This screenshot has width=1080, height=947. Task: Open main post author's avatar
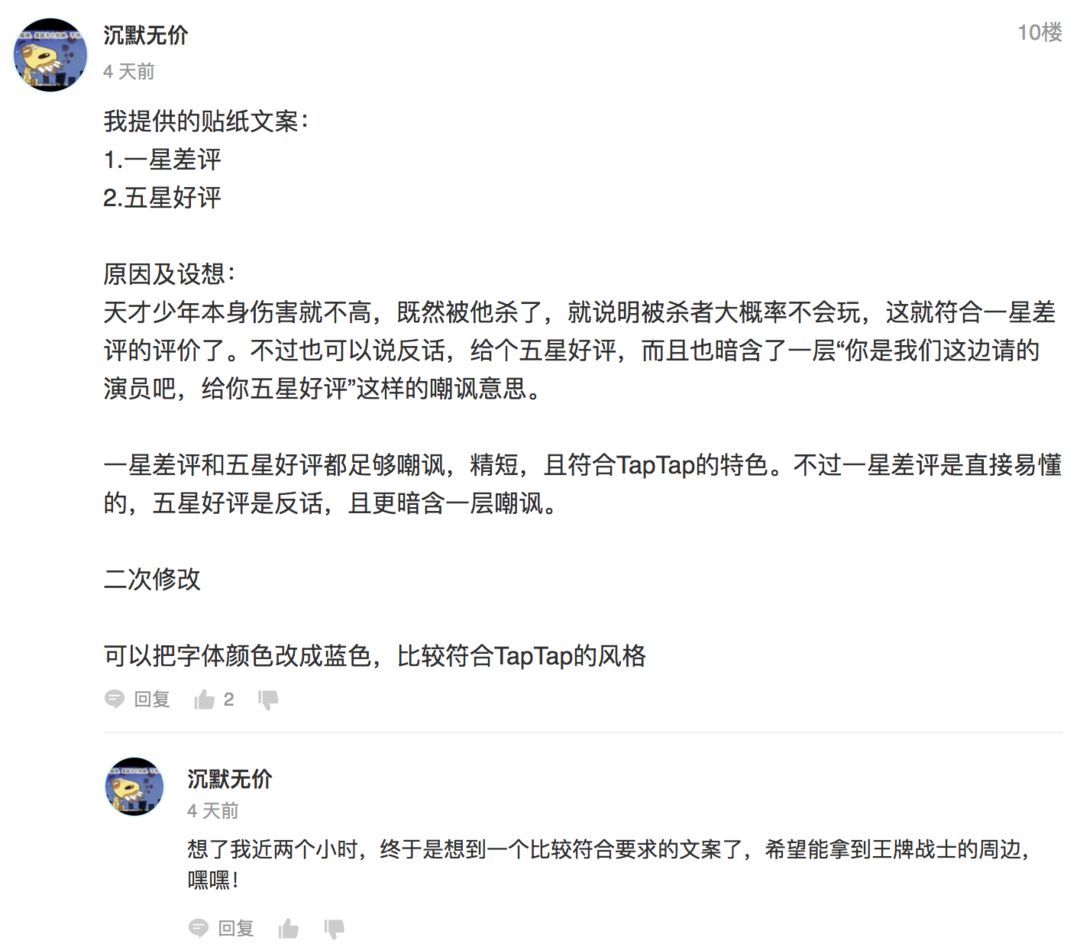click(x=50, y=54)
